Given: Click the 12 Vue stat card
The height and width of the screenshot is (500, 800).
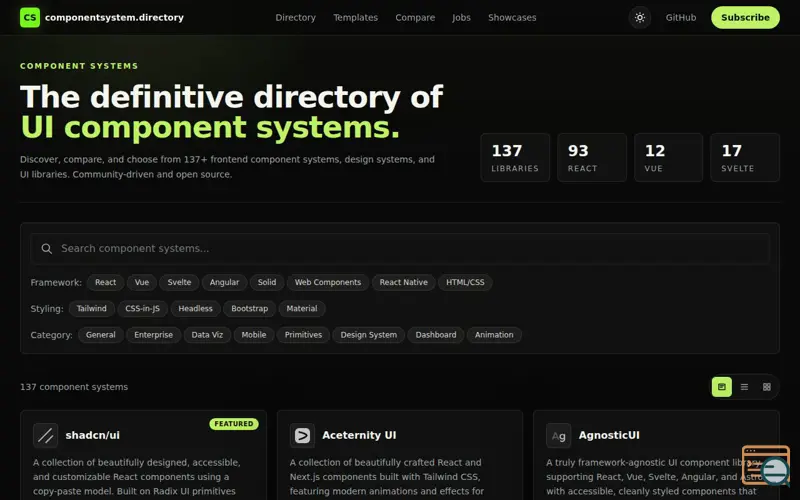Looking at the screenshot, I should 668,158.
